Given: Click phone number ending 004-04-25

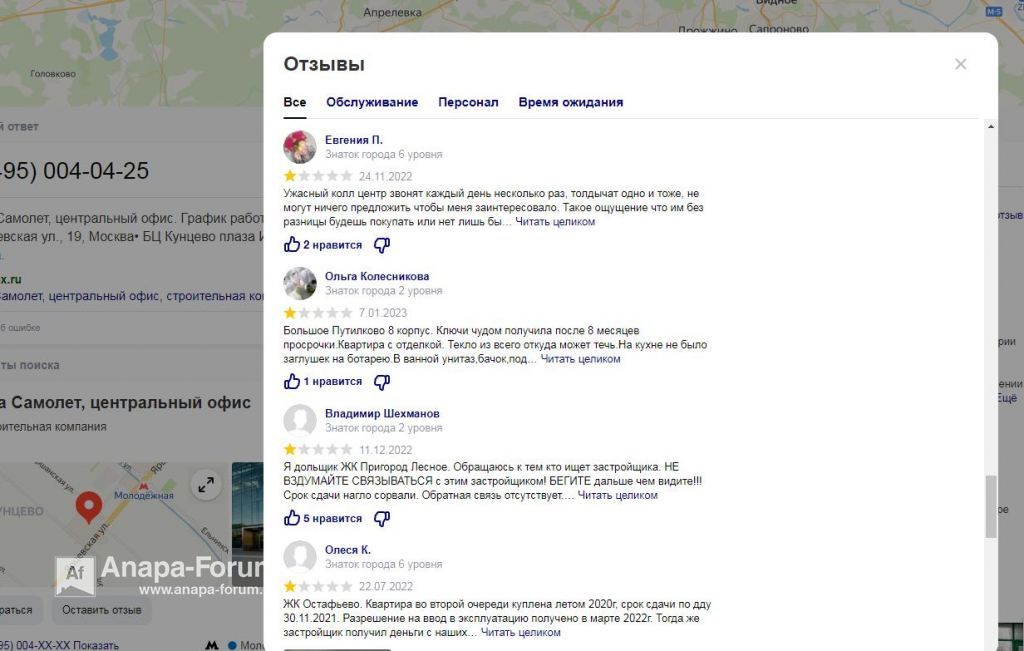Looking at the screenshot, I should click(x=74, y=171).
